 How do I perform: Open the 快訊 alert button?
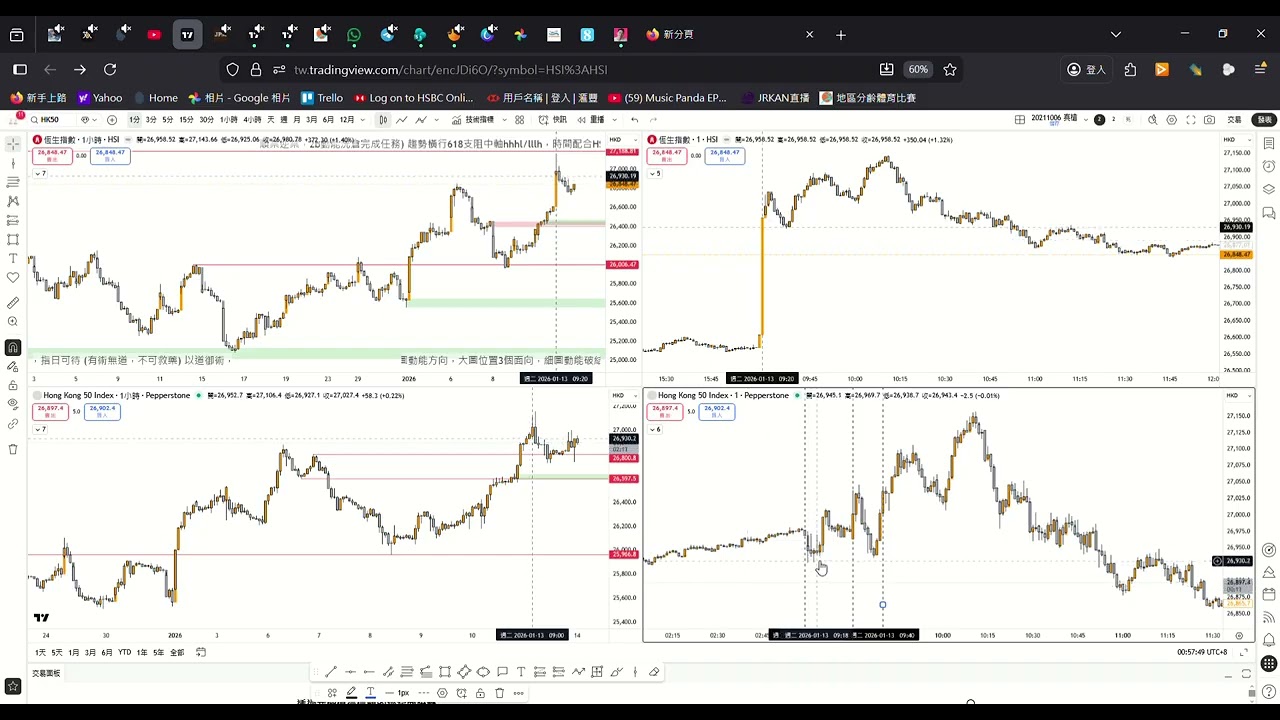[553, 119]
